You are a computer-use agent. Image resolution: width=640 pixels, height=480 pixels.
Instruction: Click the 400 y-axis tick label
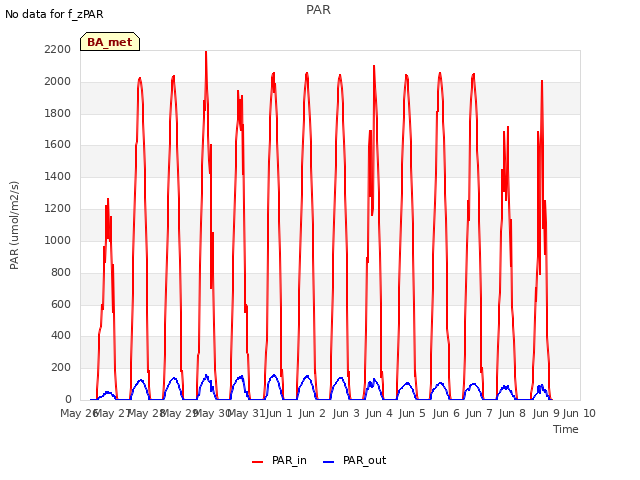[x=61, y=336]
